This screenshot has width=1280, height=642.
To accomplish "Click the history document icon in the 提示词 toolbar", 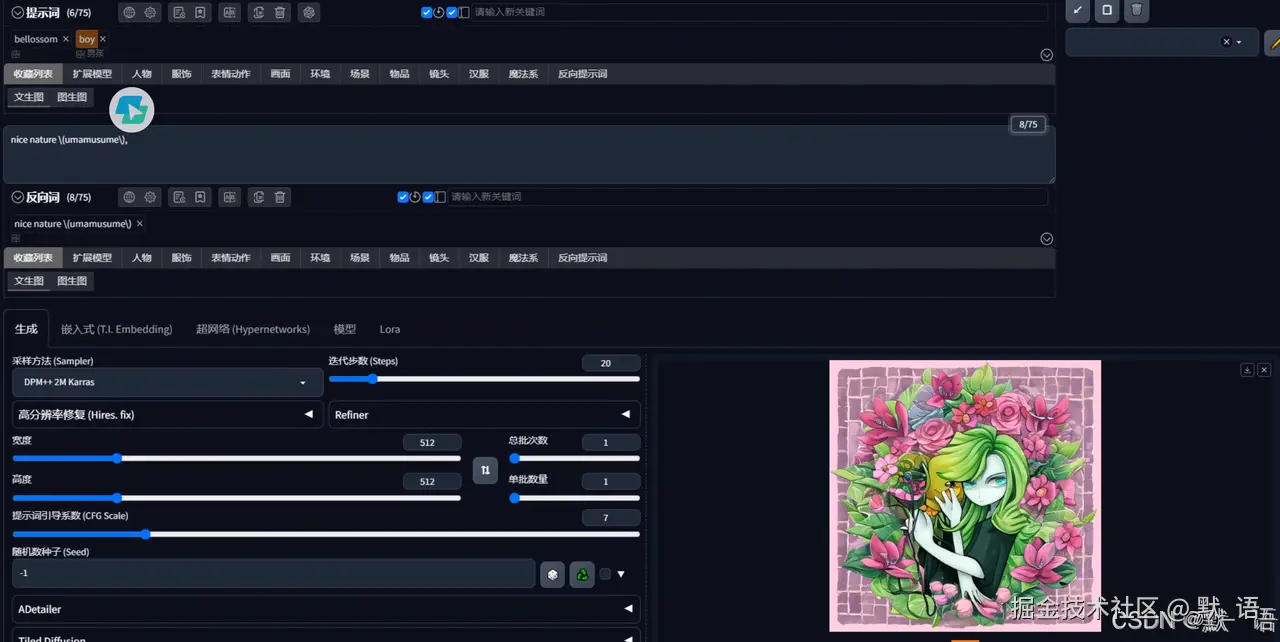I will (178, 13).
